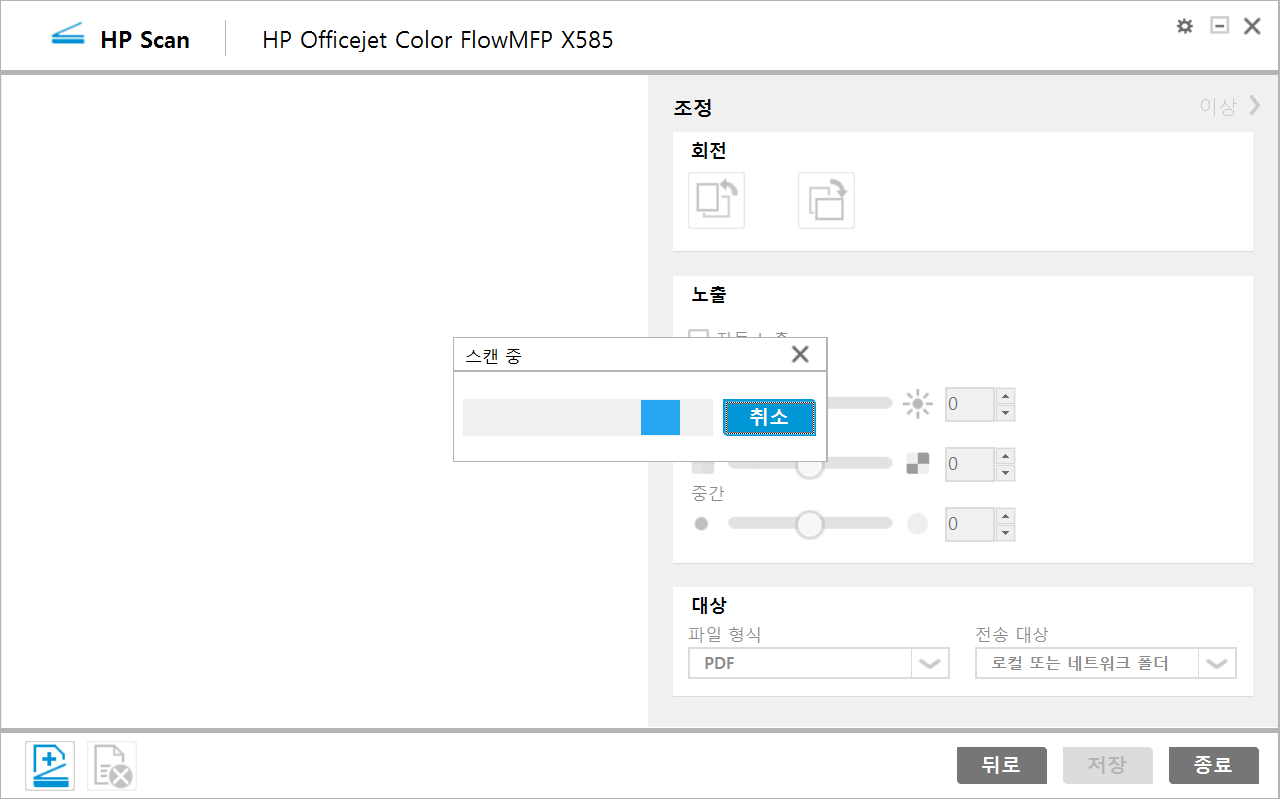Screen dimensions: 1280x799
Task: Rotate the scan left with the counterclockwise icon
Action: click(716, 200)
